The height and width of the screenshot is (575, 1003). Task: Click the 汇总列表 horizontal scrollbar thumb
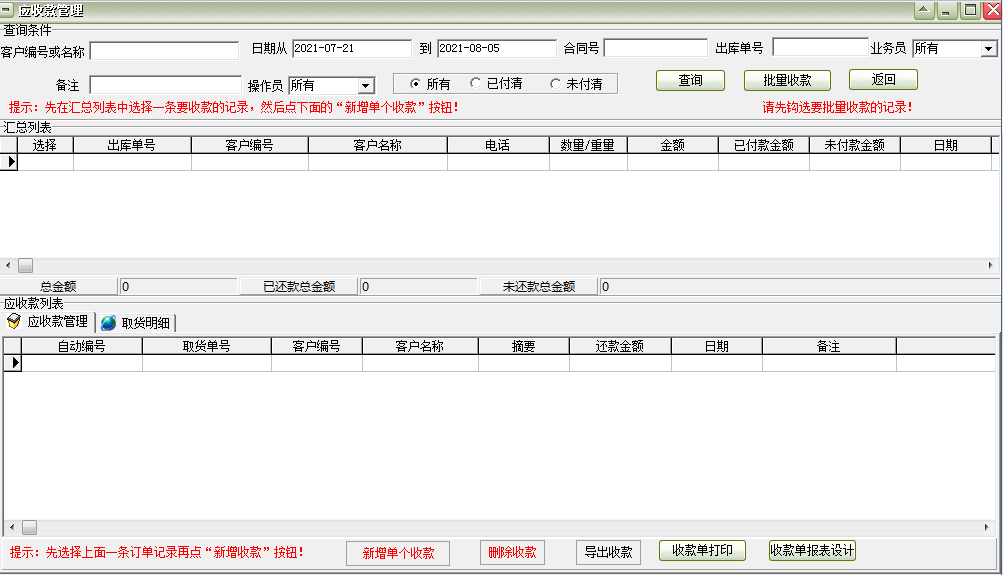(26, 265)
